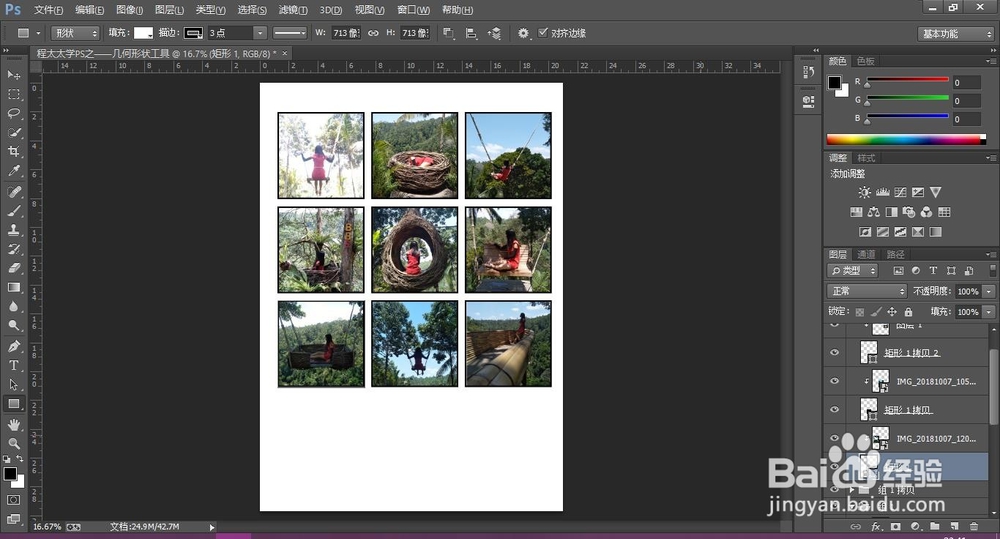Toggle lock transparent pixels
Viewport: 1000px width, 539px height.
[860, 312]
